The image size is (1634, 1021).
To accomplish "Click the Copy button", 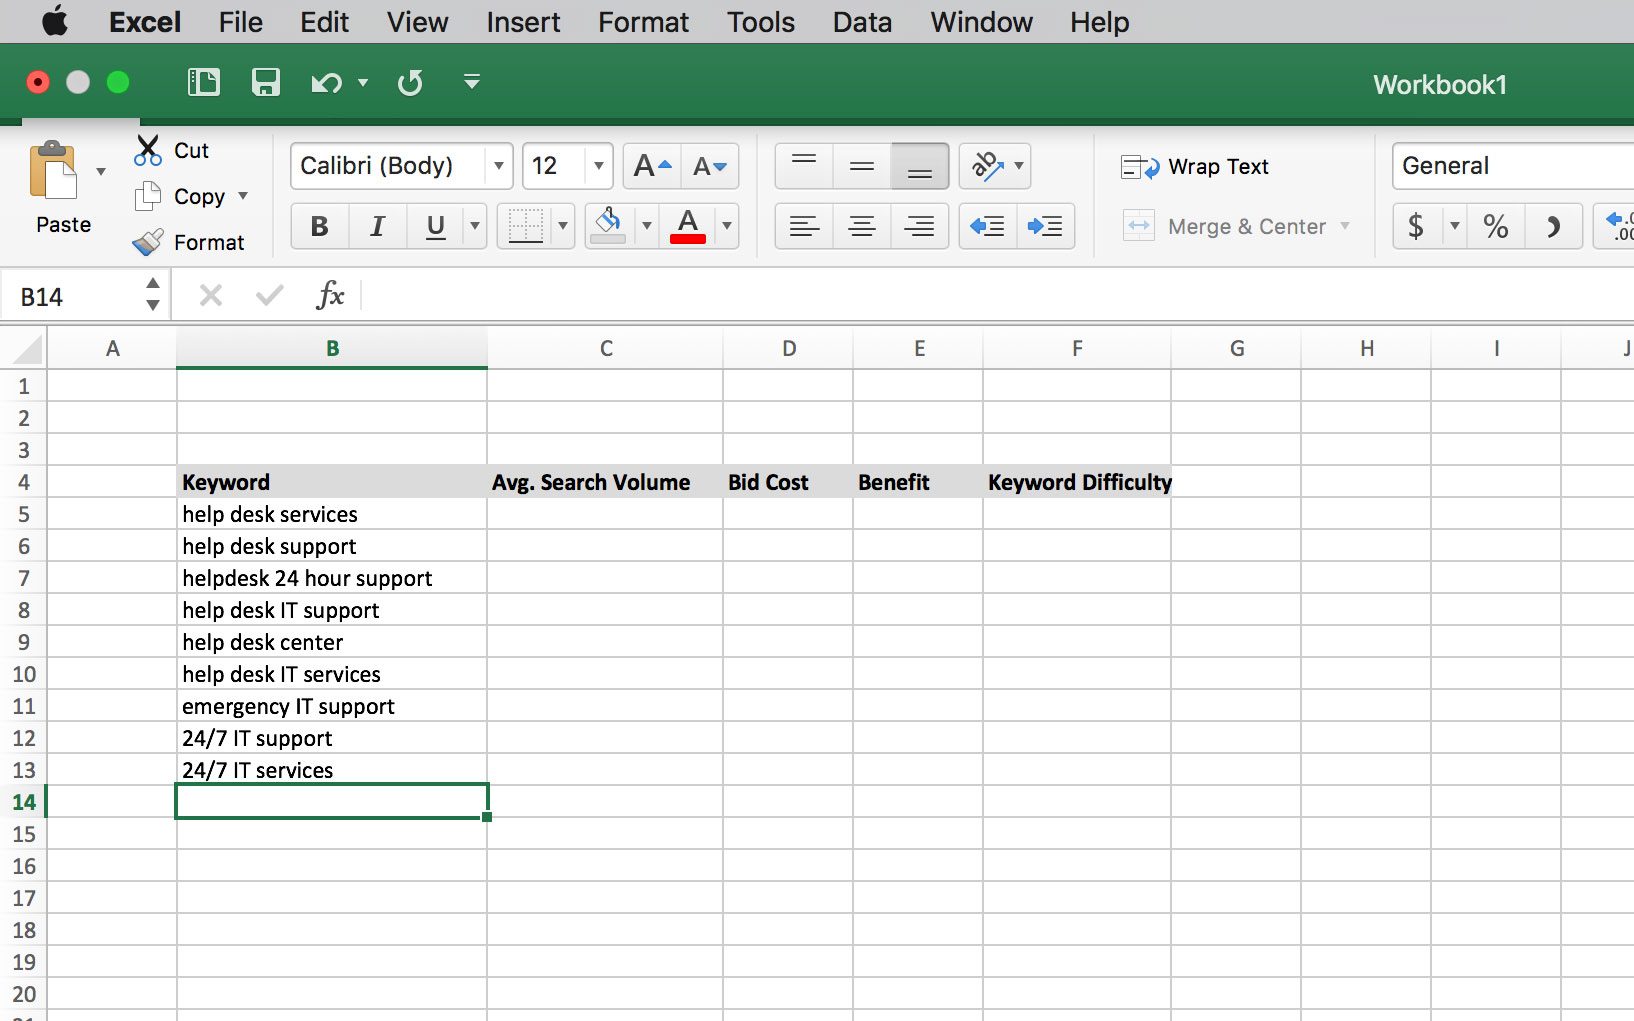I will click(x=181, y=196).
